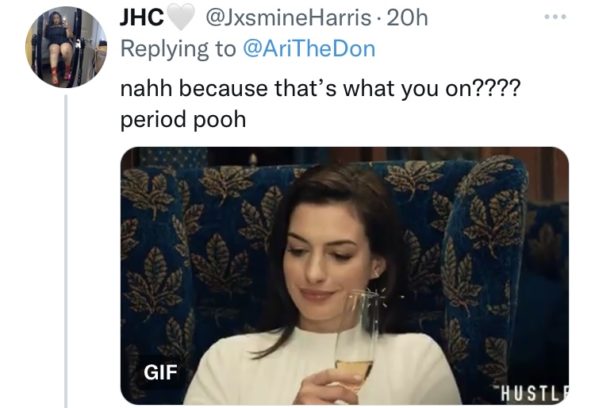Image resolution: width=595 pixels, height=408 pixels.
Task: Click the "Replying to" label text
Action: point(178,49)
